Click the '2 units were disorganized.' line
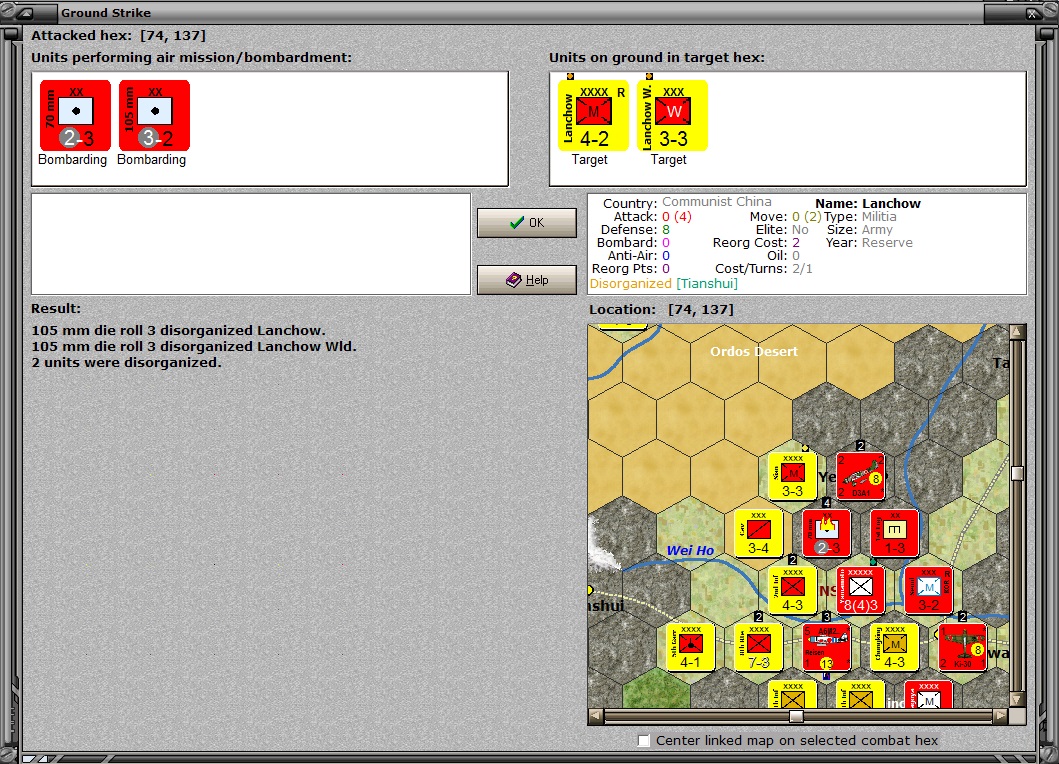The width and height of the screenshot is (1059, 764). [126, 363]
